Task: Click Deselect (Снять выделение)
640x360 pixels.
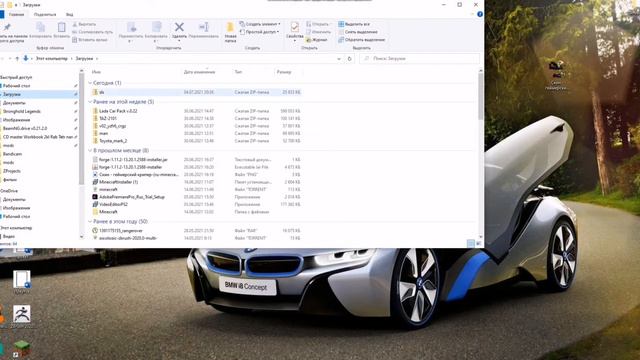Action: point(358,32)
